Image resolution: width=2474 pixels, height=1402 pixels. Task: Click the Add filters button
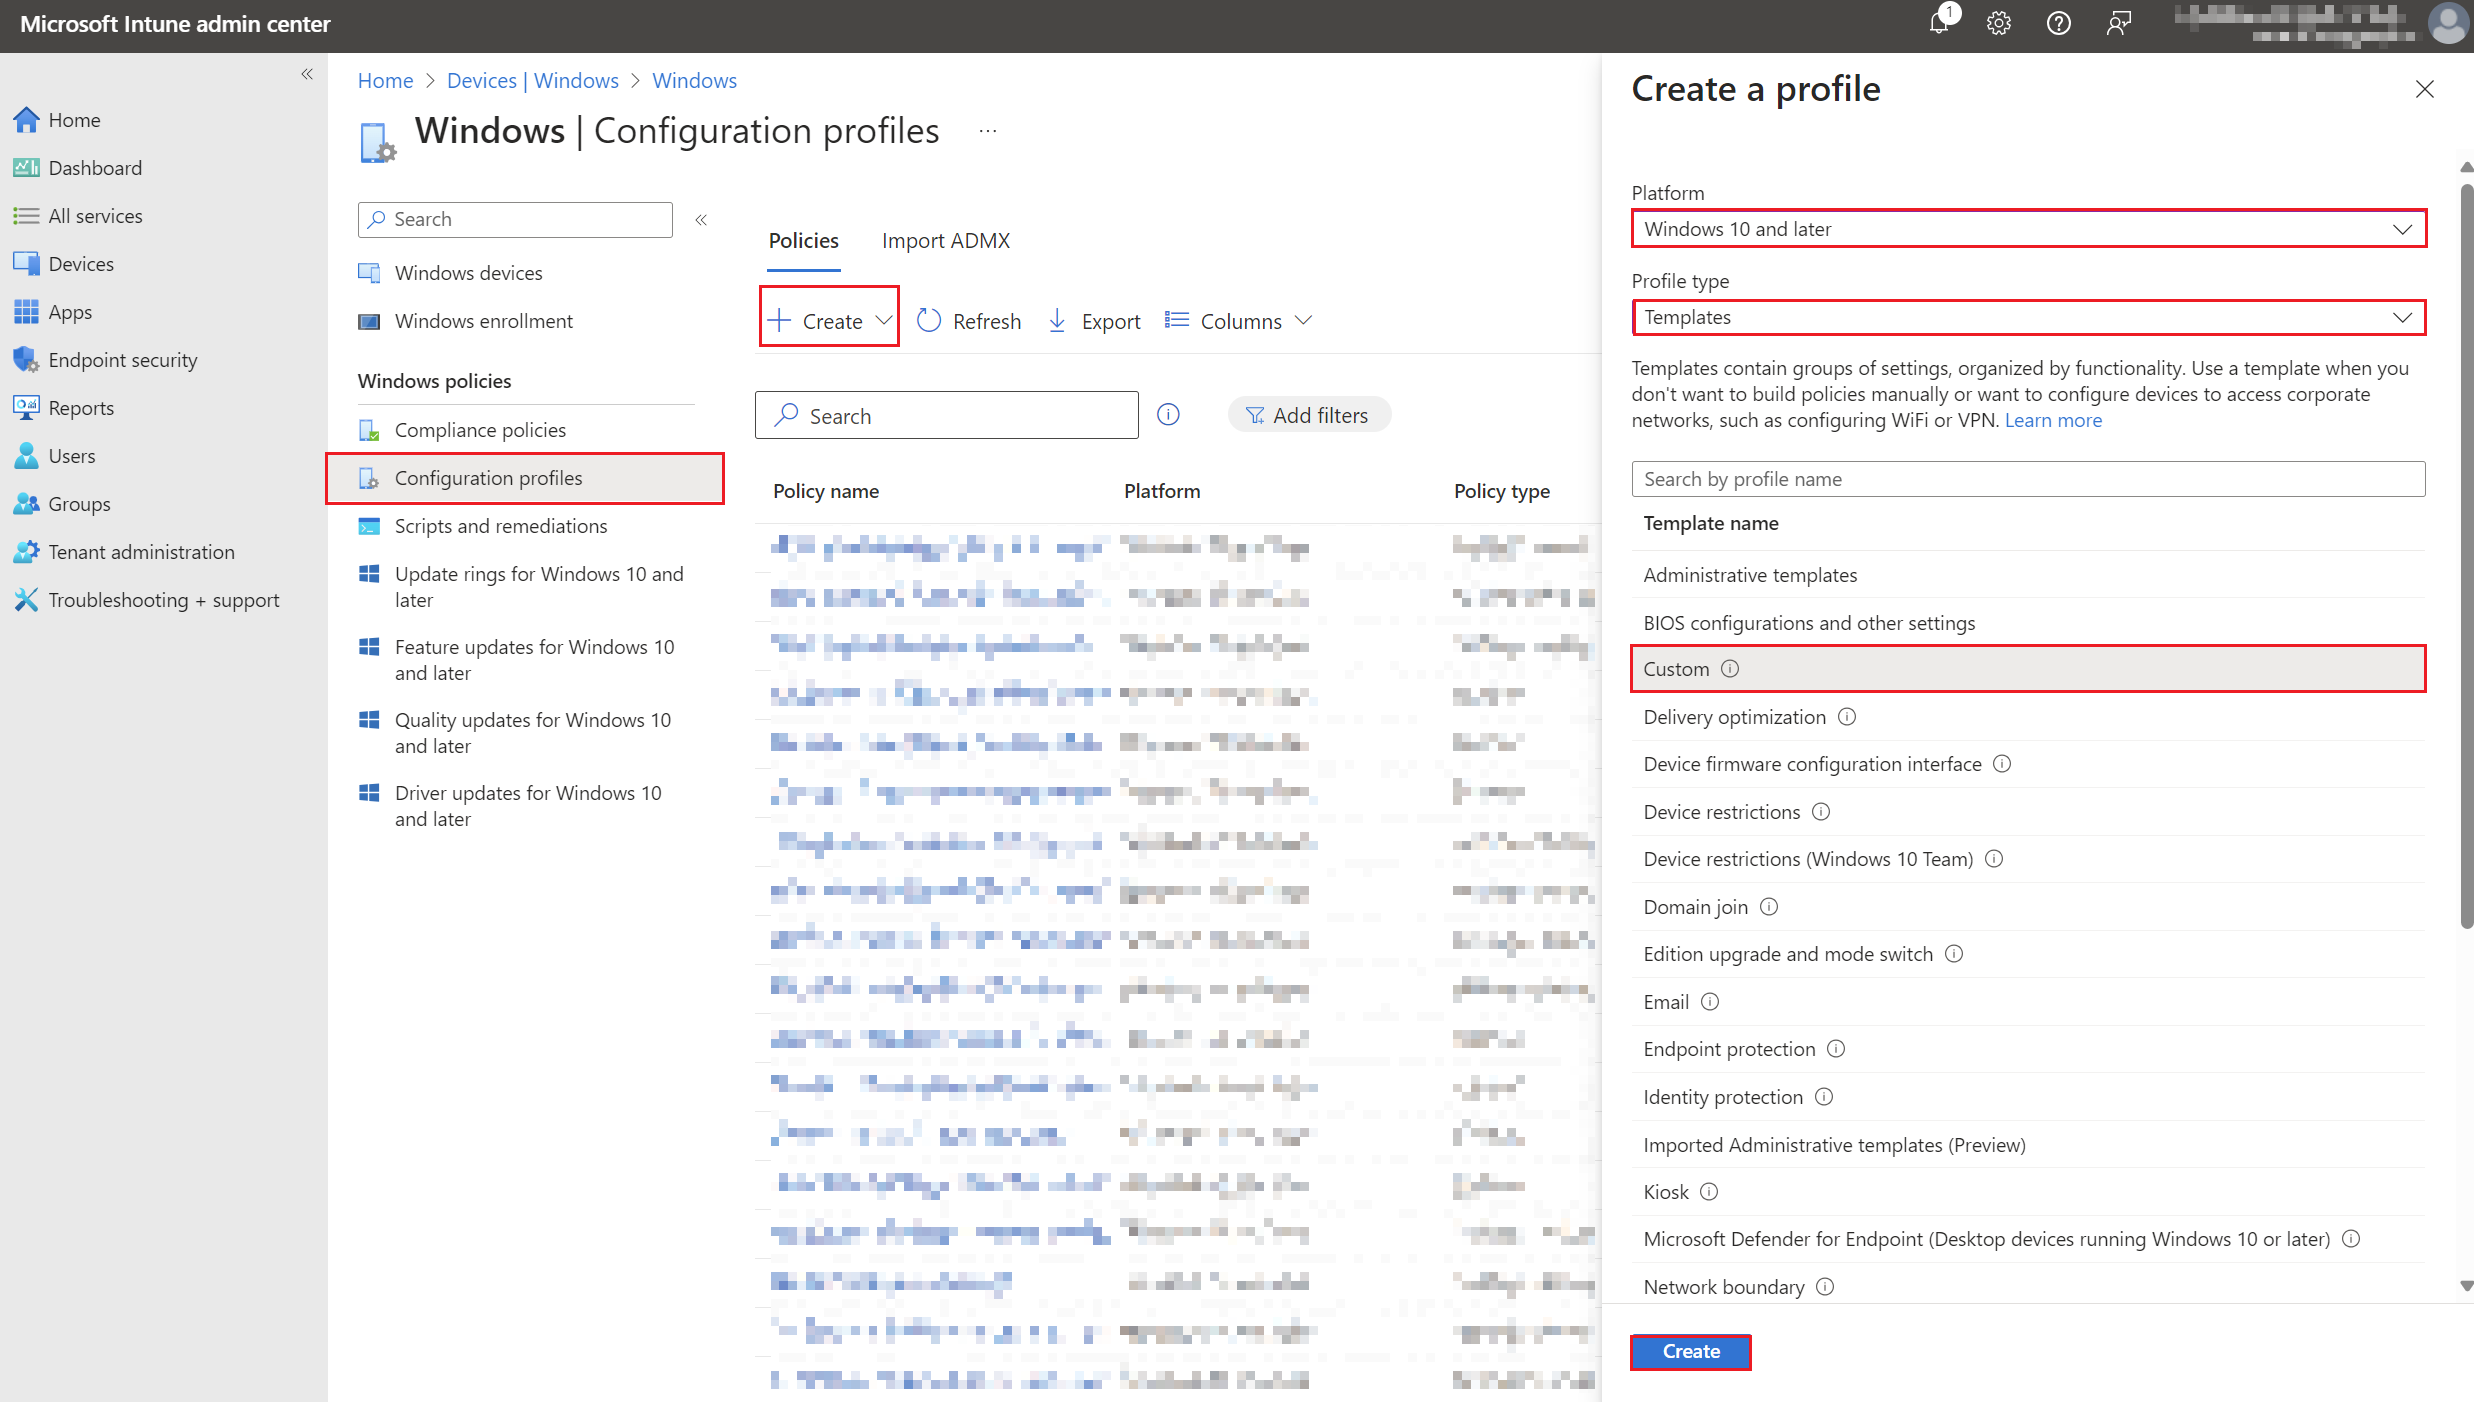[1309, 415]
